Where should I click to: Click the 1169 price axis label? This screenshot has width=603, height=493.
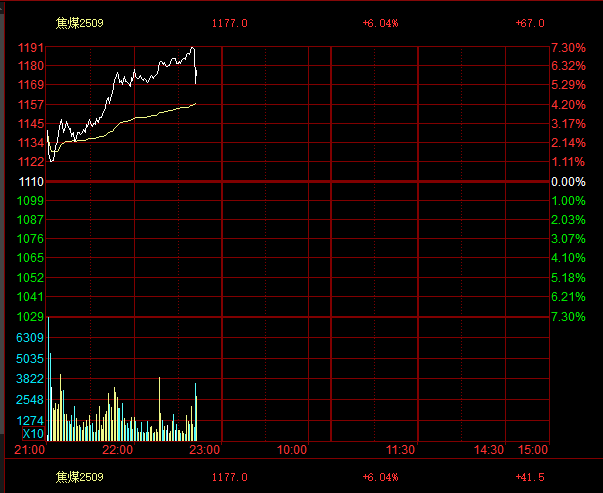coord(31,85)
